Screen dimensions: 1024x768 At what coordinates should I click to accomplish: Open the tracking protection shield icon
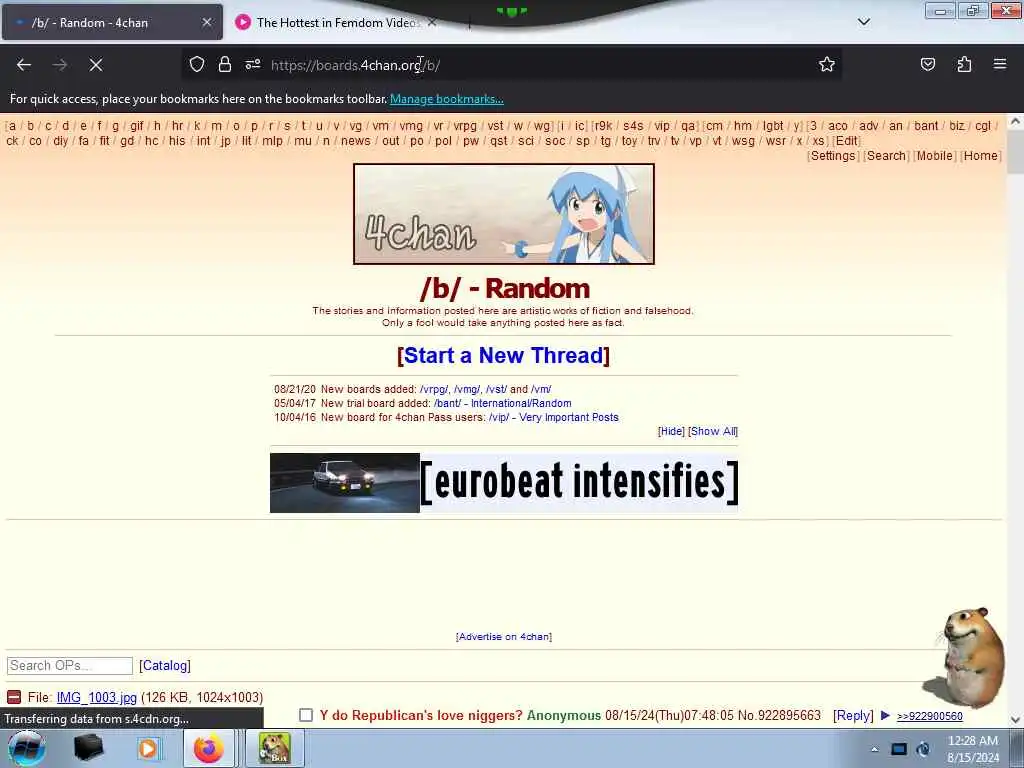tap(197, 64)
